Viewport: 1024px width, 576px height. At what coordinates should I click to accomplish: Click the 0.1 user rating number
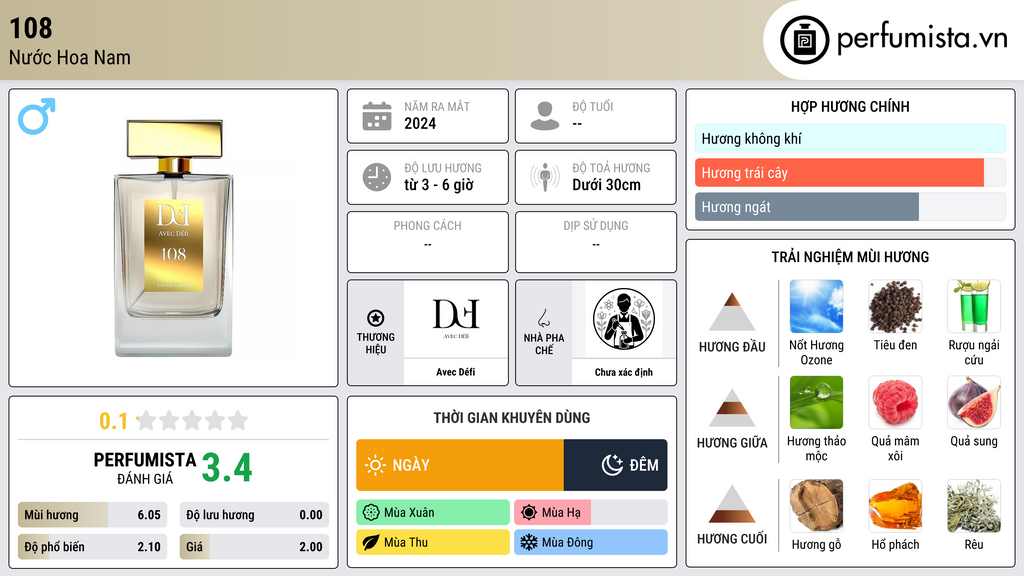coord(113,421)
